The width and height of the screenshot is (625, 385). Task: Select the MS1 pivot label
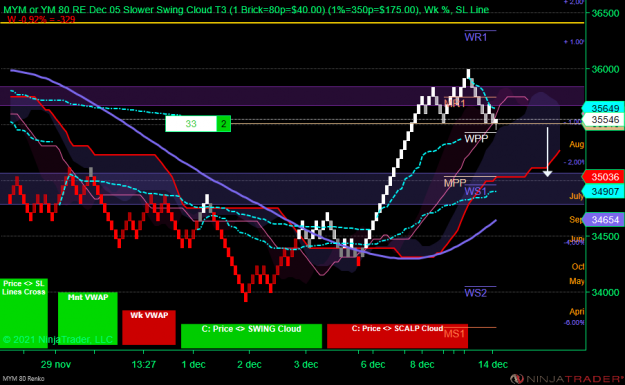[454, 334]
